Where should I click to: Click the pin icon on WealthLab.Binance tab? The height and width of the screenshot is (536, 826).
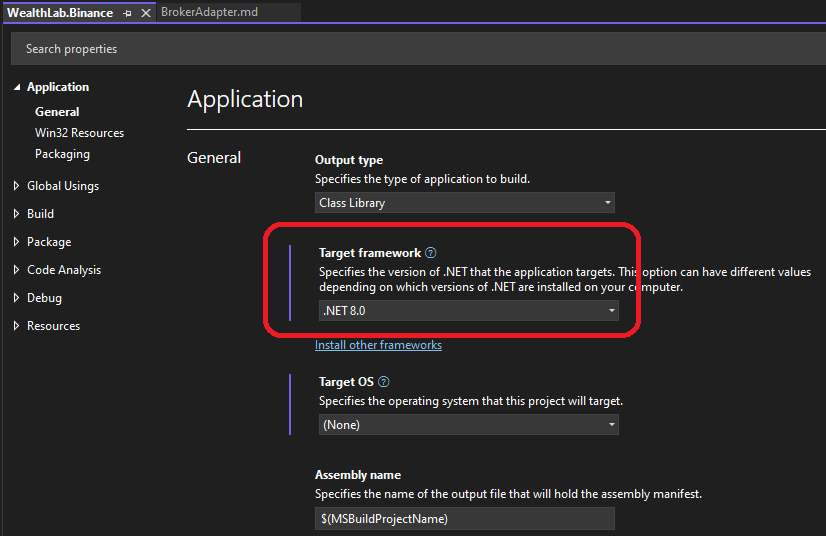pyautogui.click(x=127, y=13)
